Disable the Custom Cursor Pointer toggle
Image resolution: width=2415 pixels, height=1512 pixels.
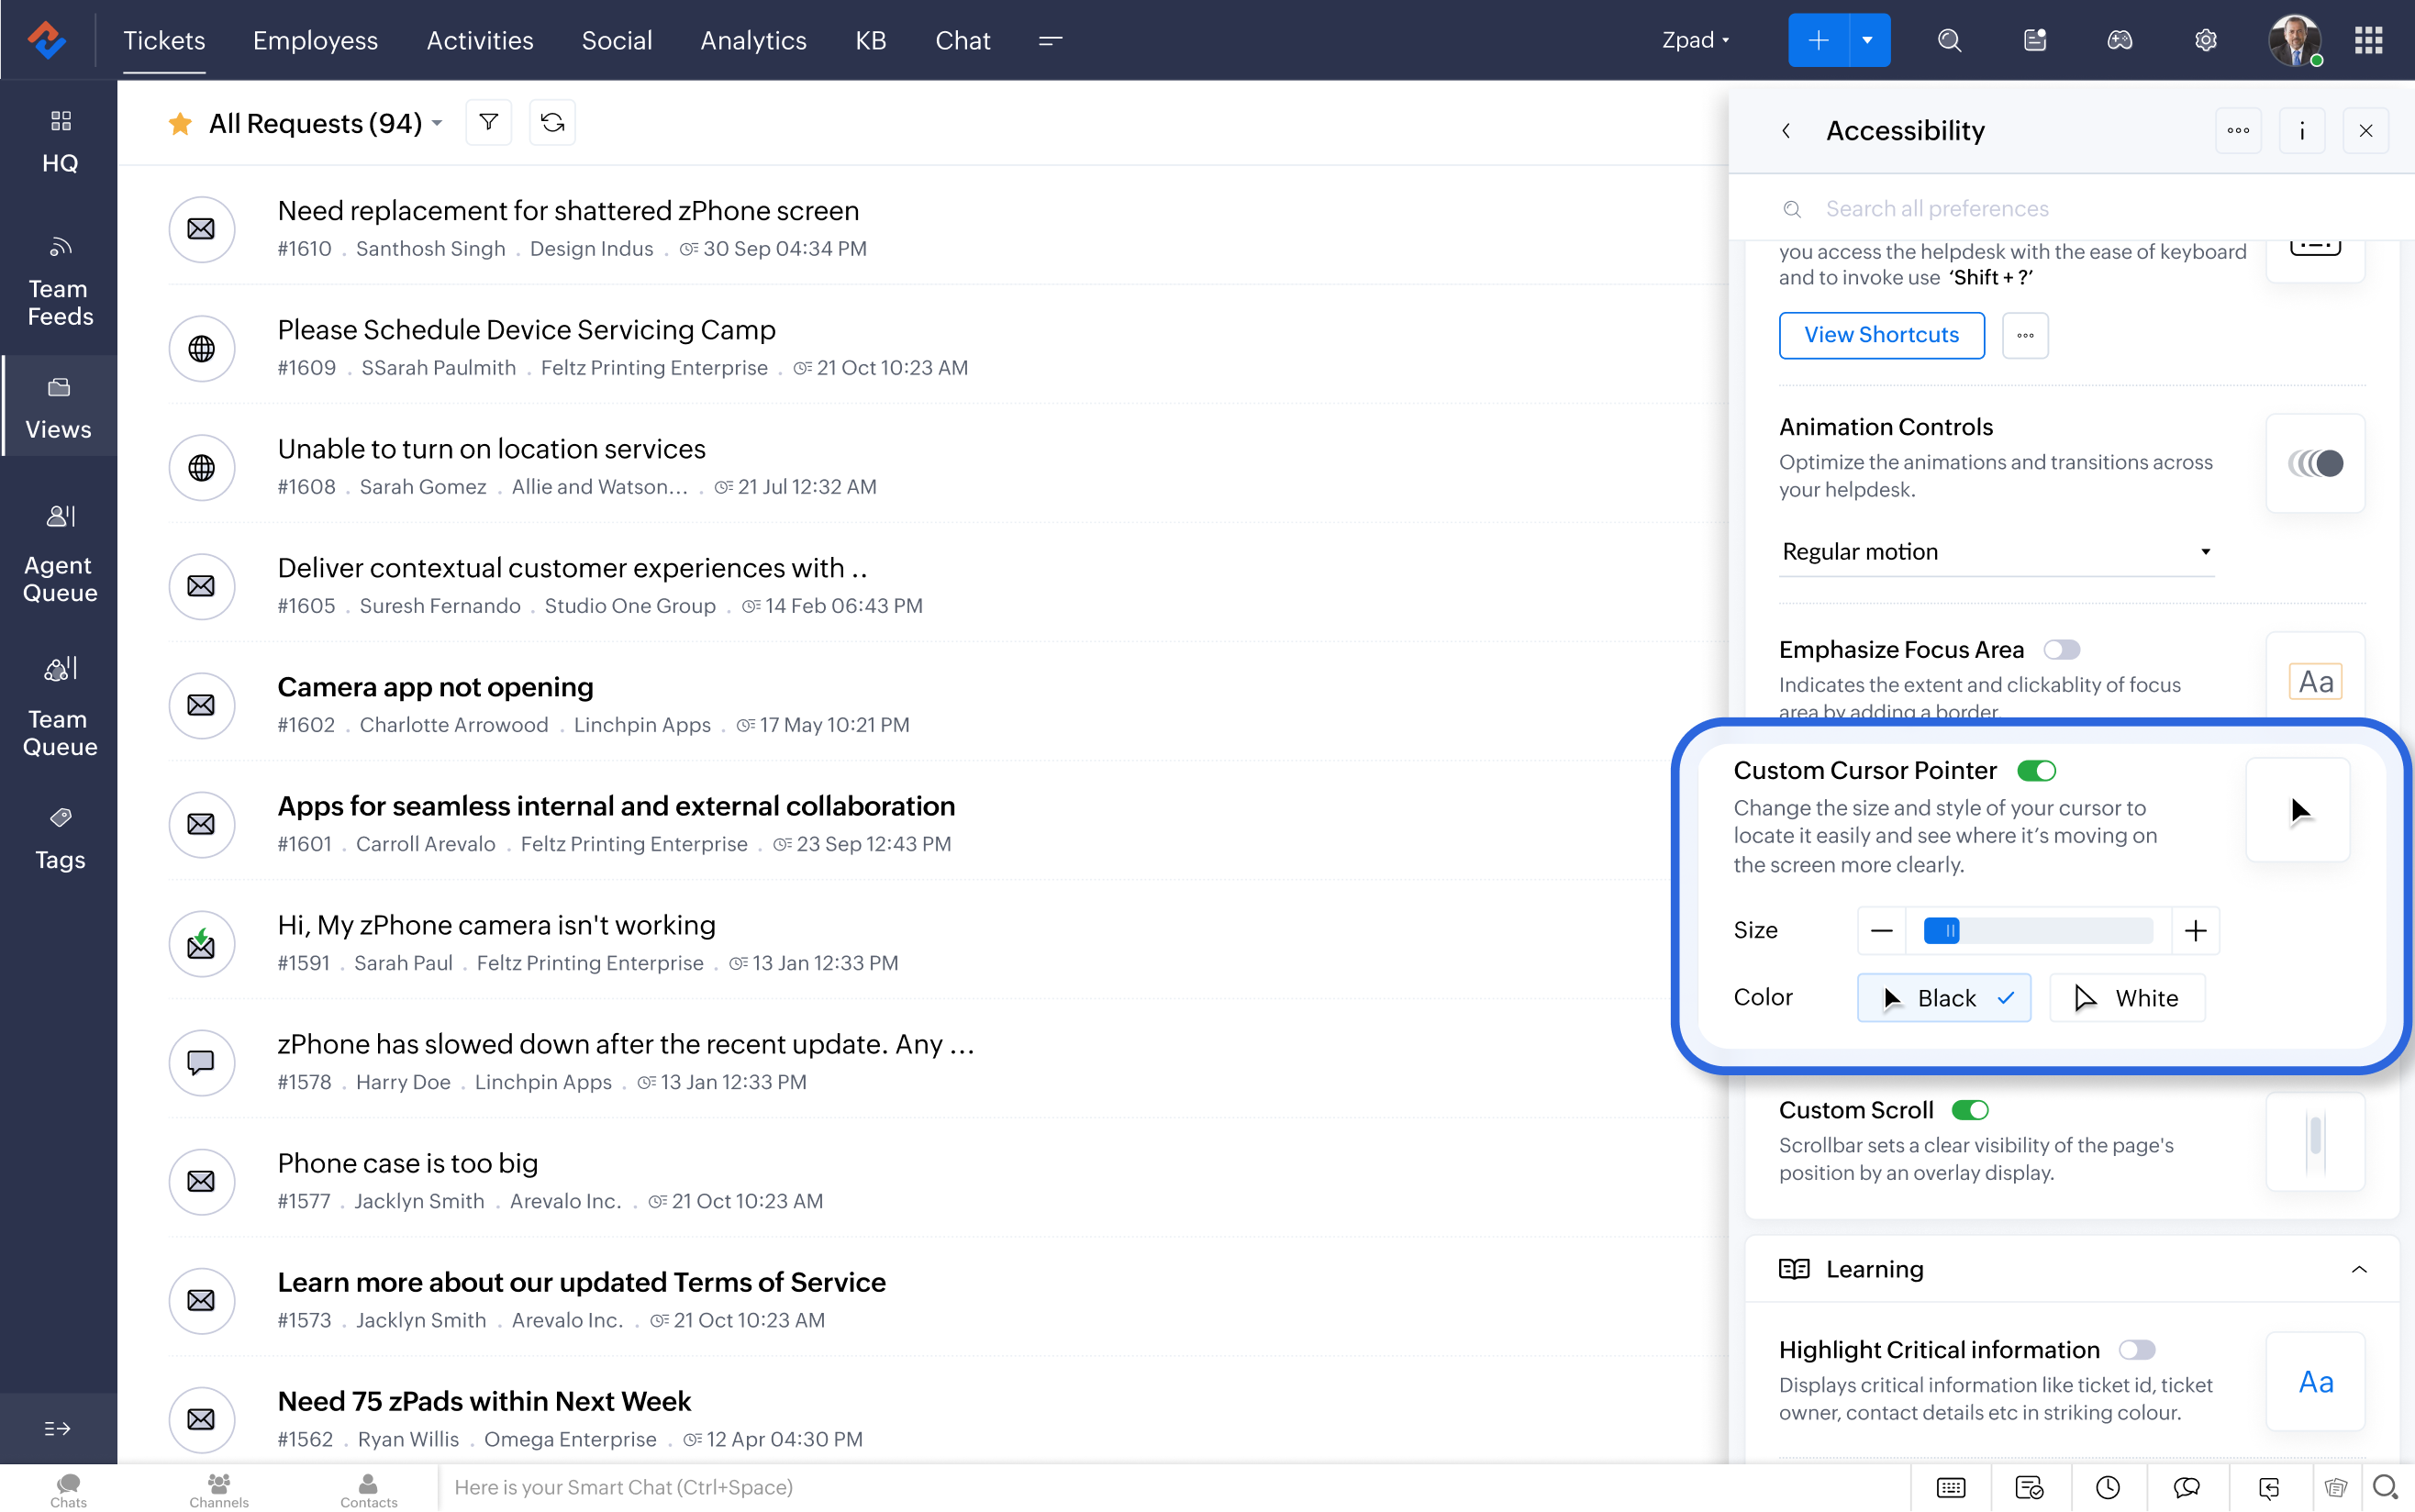coord(2036,771)
